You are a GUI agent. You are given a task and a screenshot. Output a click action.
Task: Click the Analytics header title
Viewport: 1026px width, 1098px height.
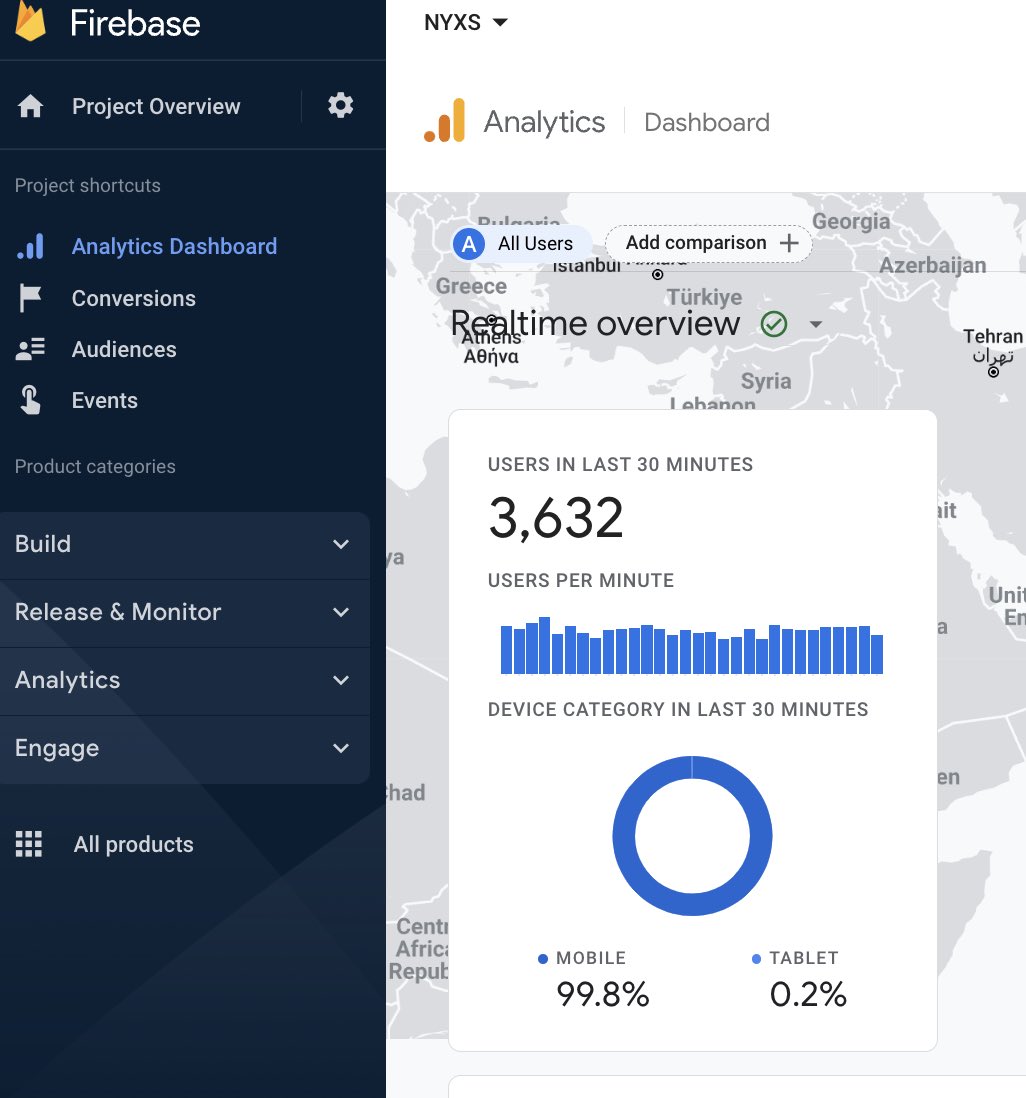[544, 122]
